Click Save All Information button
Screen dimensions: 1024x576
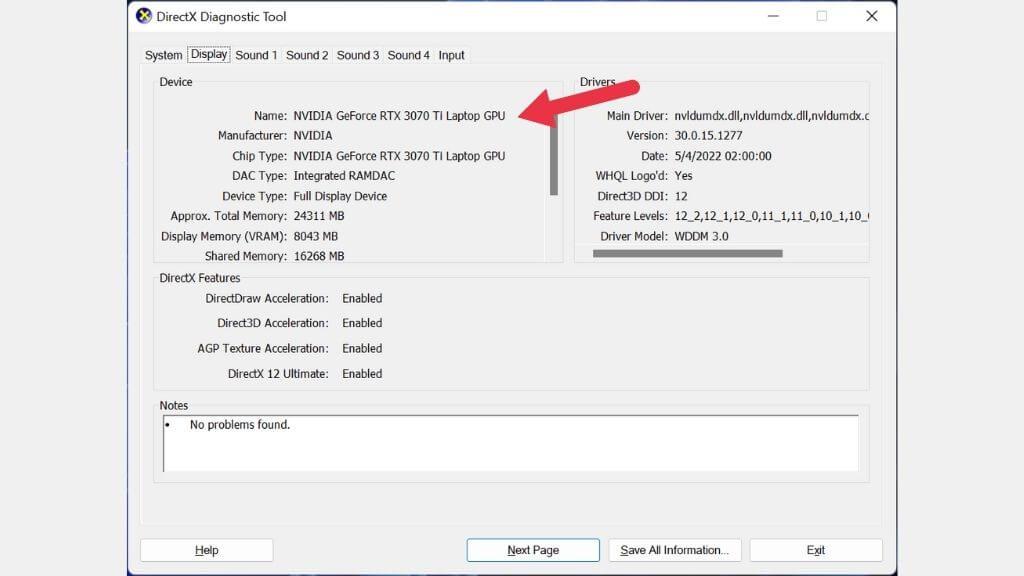(x=675, y=550)
